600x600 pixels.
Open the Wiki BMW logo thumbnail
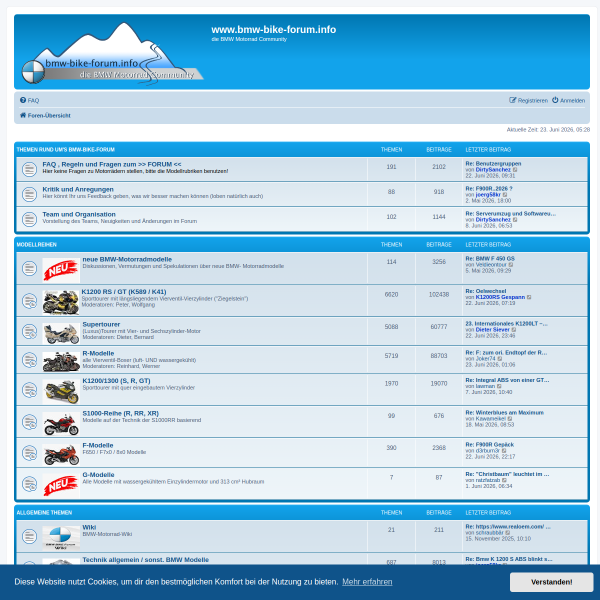(x=61, y=538)
